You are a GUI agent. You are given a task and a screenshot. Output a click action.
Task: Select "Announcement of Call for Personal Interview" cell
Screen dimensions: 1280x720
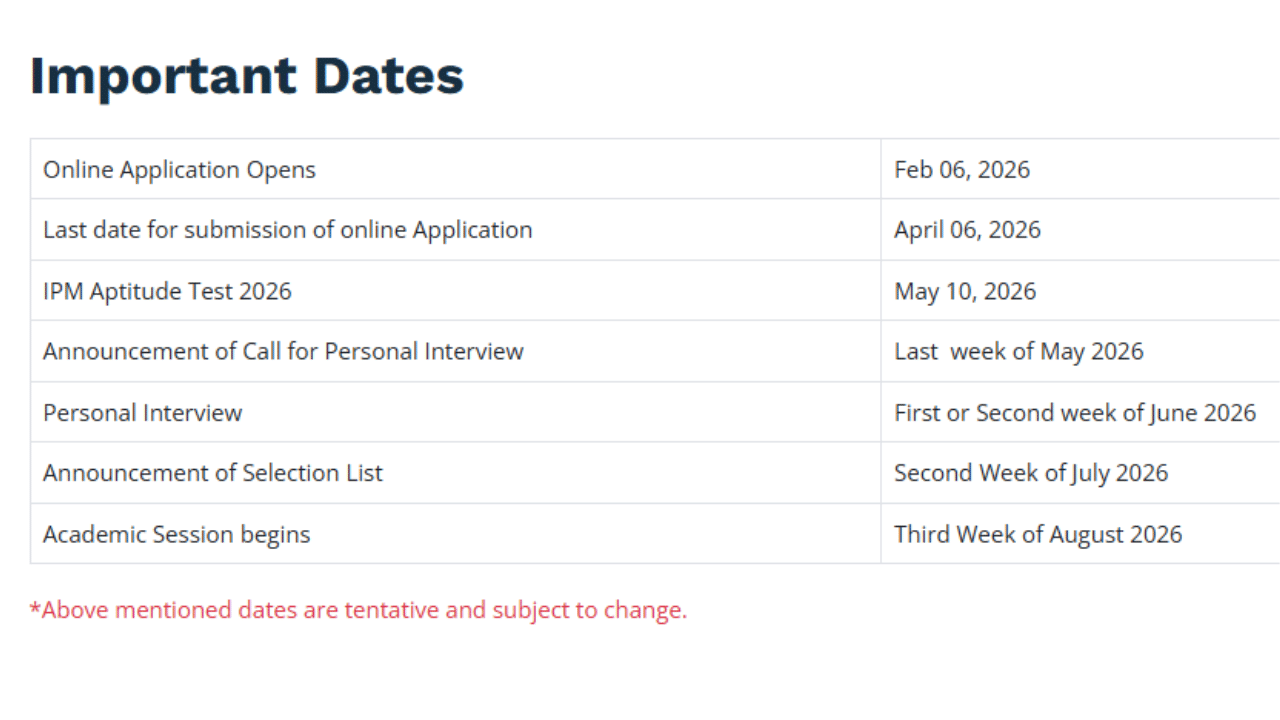(283, 352)
